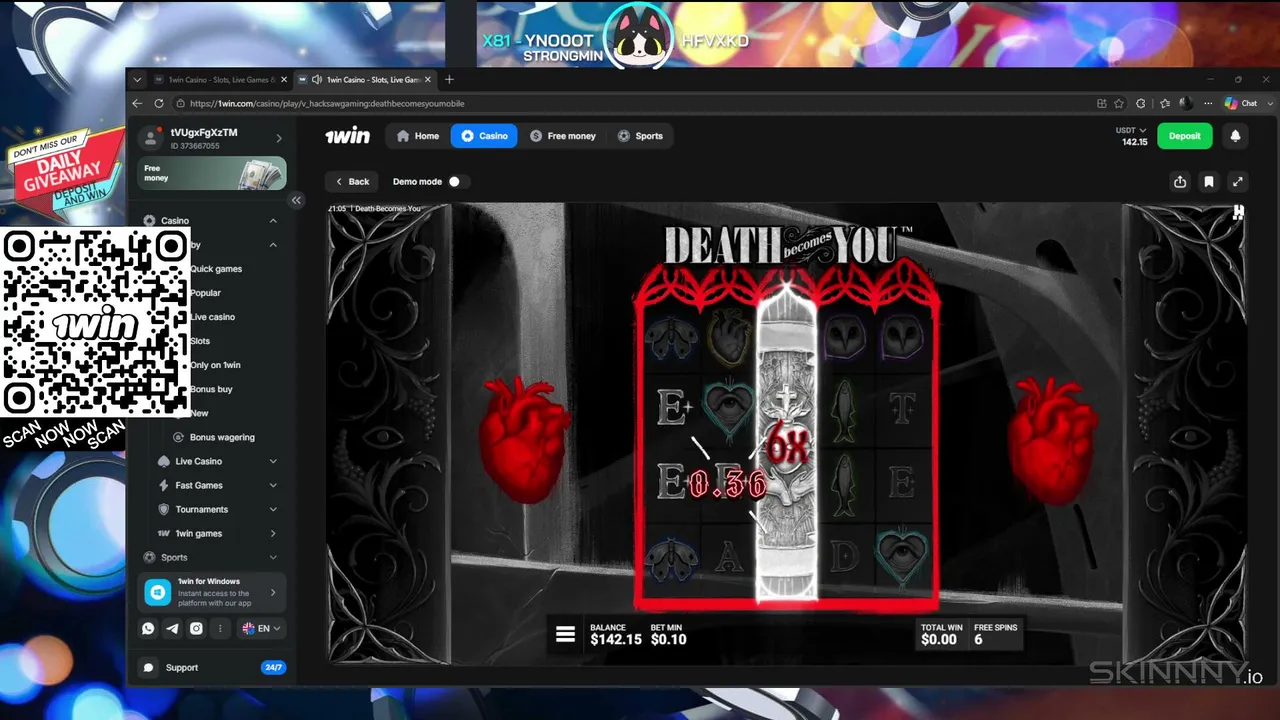Go back in browser history
The width and height of the screenshot is (1280, 720).
(138, 103)
